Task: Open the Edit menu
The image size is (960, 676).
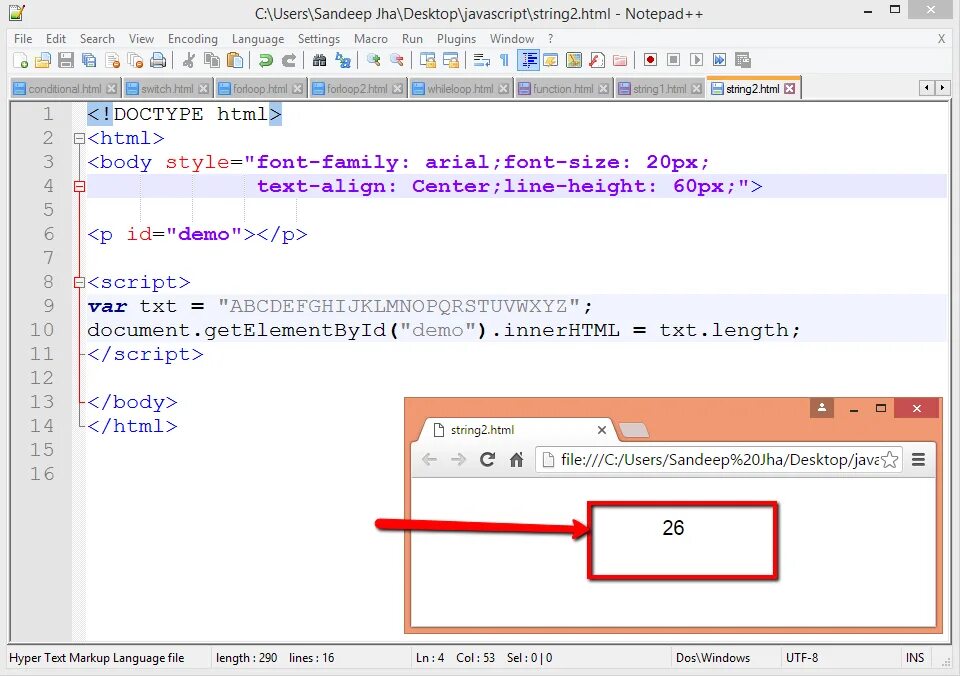Action: [56, 39]
